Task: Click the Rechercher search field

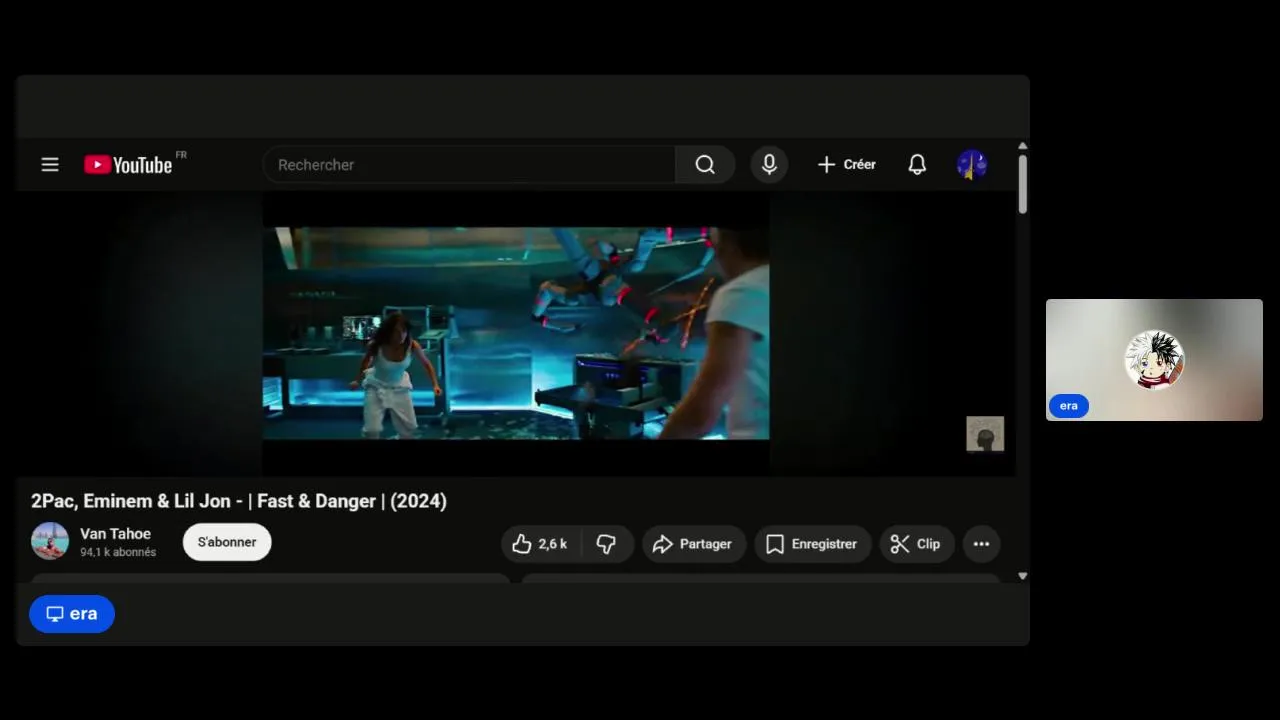Action: coord(469,165)
